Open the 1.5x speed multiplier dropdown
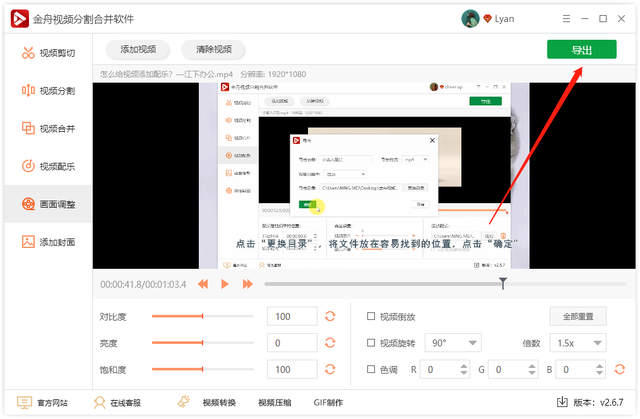 pyautogui.click(x=578, y=343)
